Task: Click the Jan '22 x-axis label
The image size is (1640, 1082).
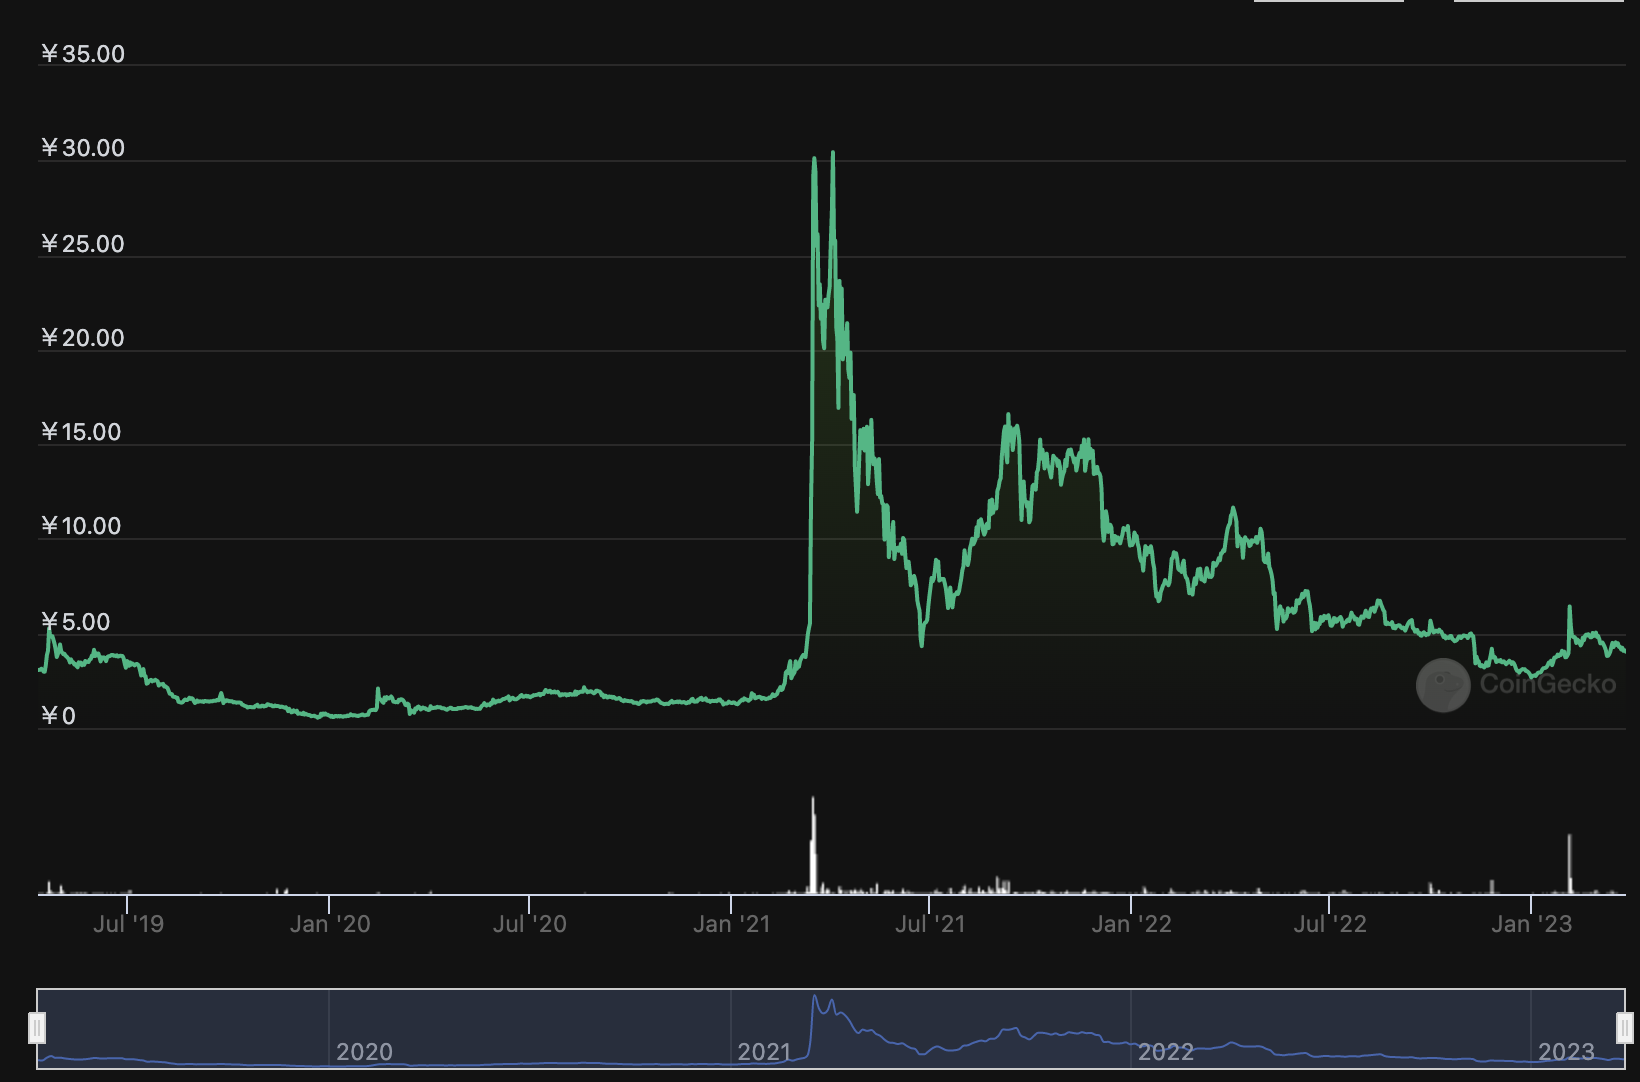Action: (x=1131, y=924)
